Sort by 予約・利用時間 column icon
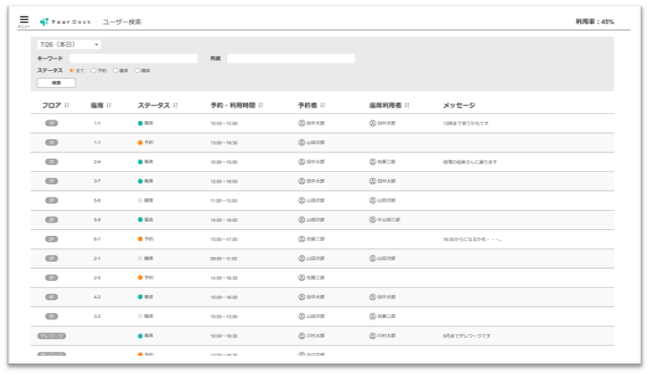The image size is (650, 375). tap(260, 105)
